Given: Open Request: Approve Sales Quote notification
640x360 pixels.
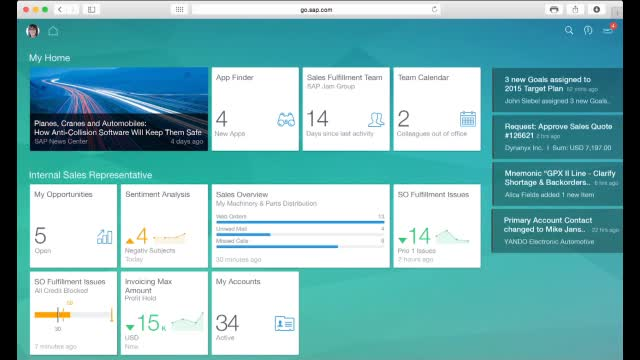Looking at the screenshot, I should pyautogui.click(x=558, y=137).
